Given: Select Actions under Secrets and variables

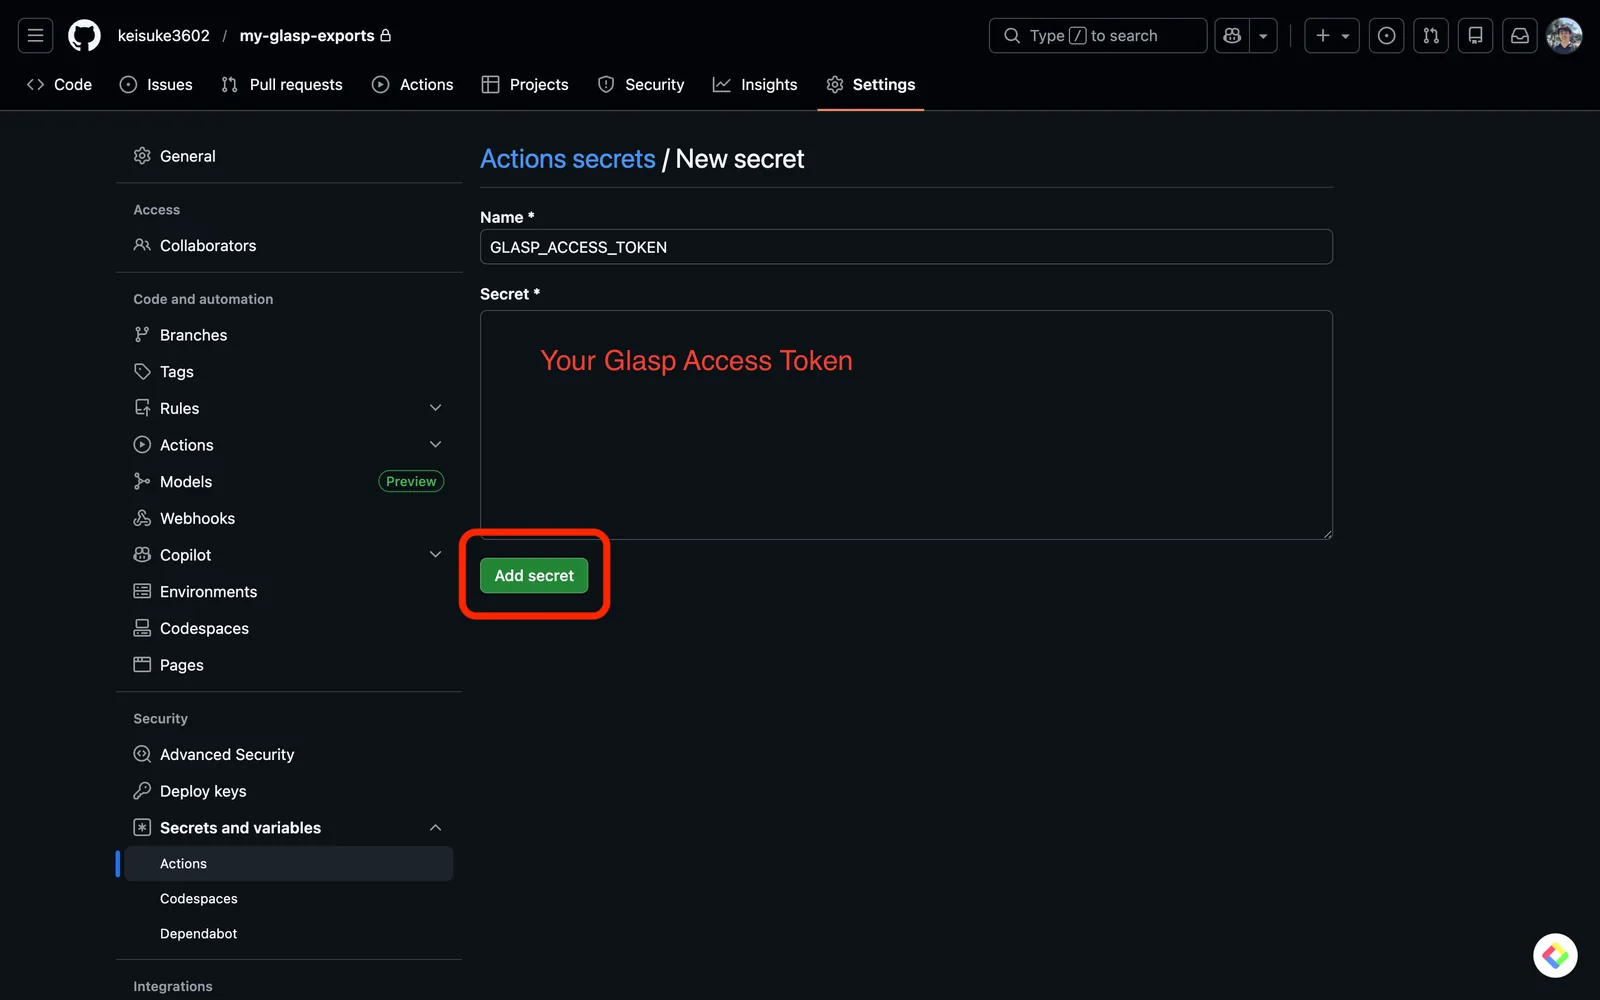Looking at the screenshot, I should click(x=289, y=864).
